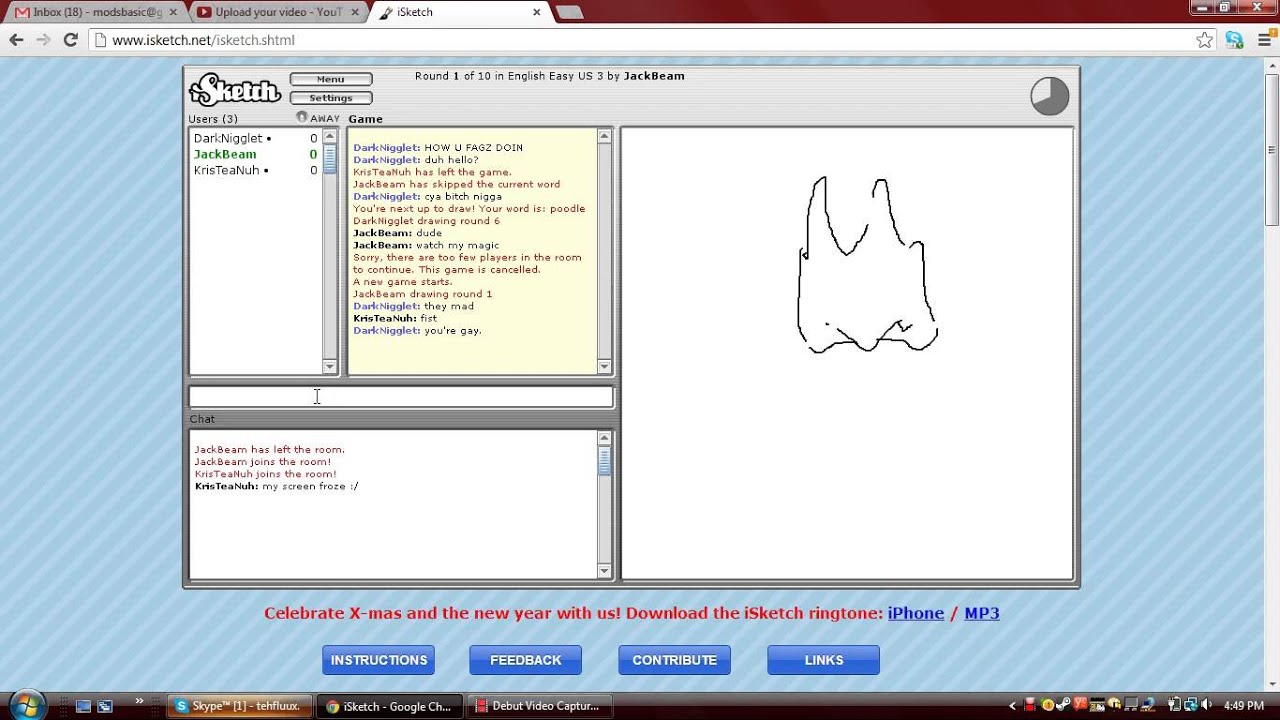Go back in browser history
Viewport: 1280px width, 720px height.
[x=16, y=40]
